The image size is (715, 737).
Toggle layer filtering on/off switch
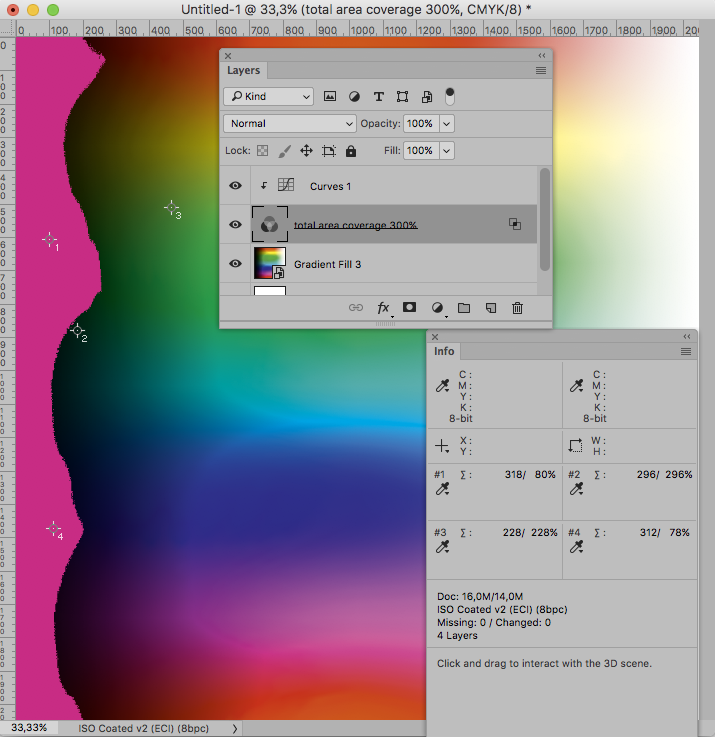(x=450, y=96)
